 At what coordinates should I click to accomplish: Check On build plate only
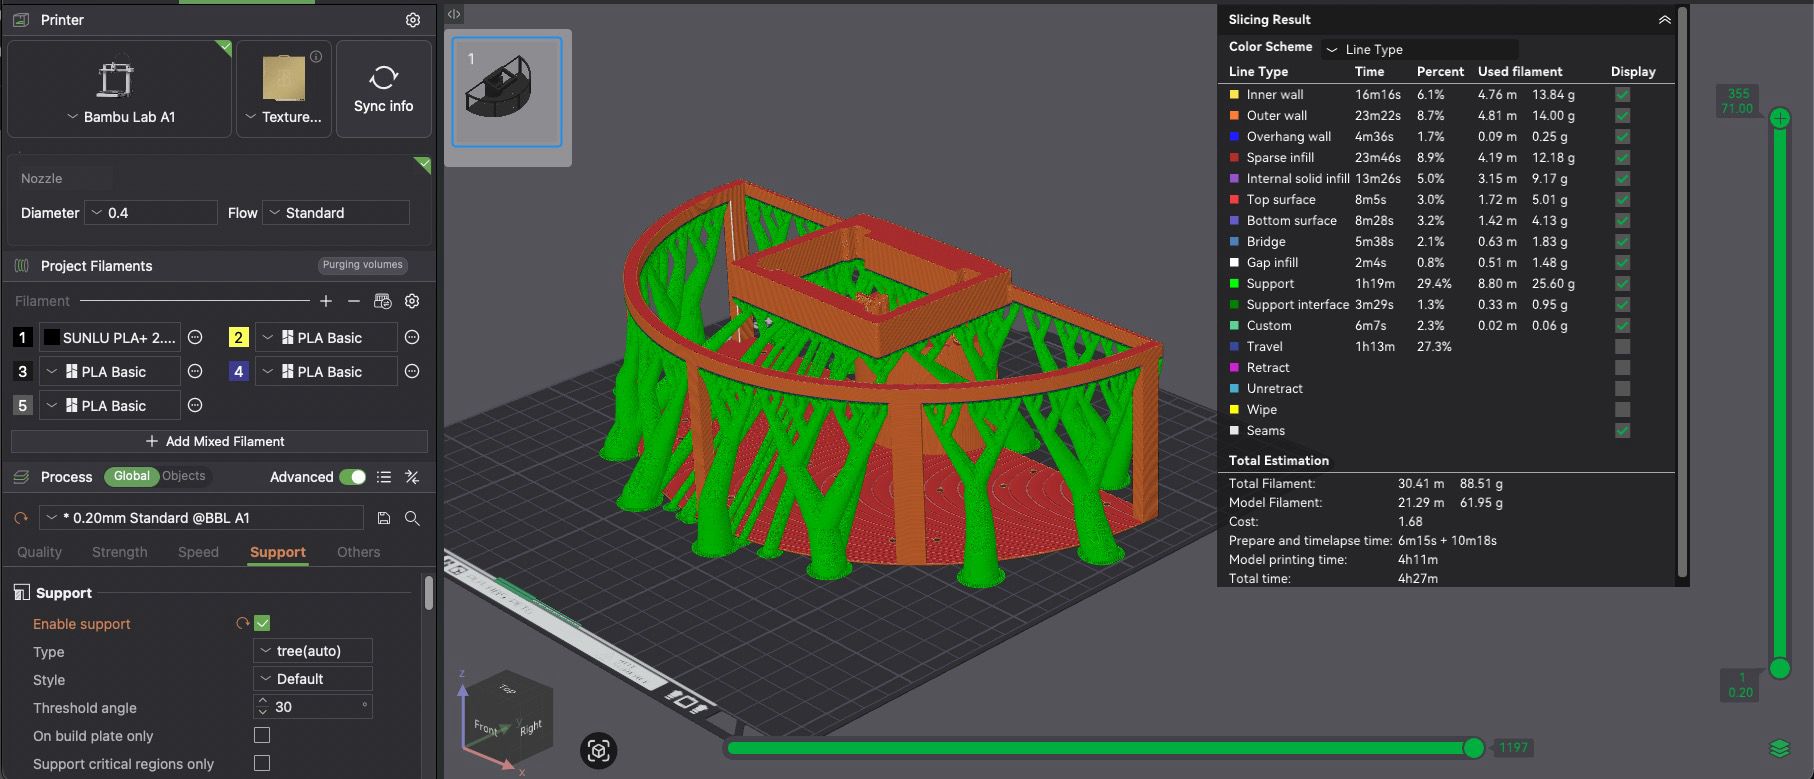click(262, 735)
